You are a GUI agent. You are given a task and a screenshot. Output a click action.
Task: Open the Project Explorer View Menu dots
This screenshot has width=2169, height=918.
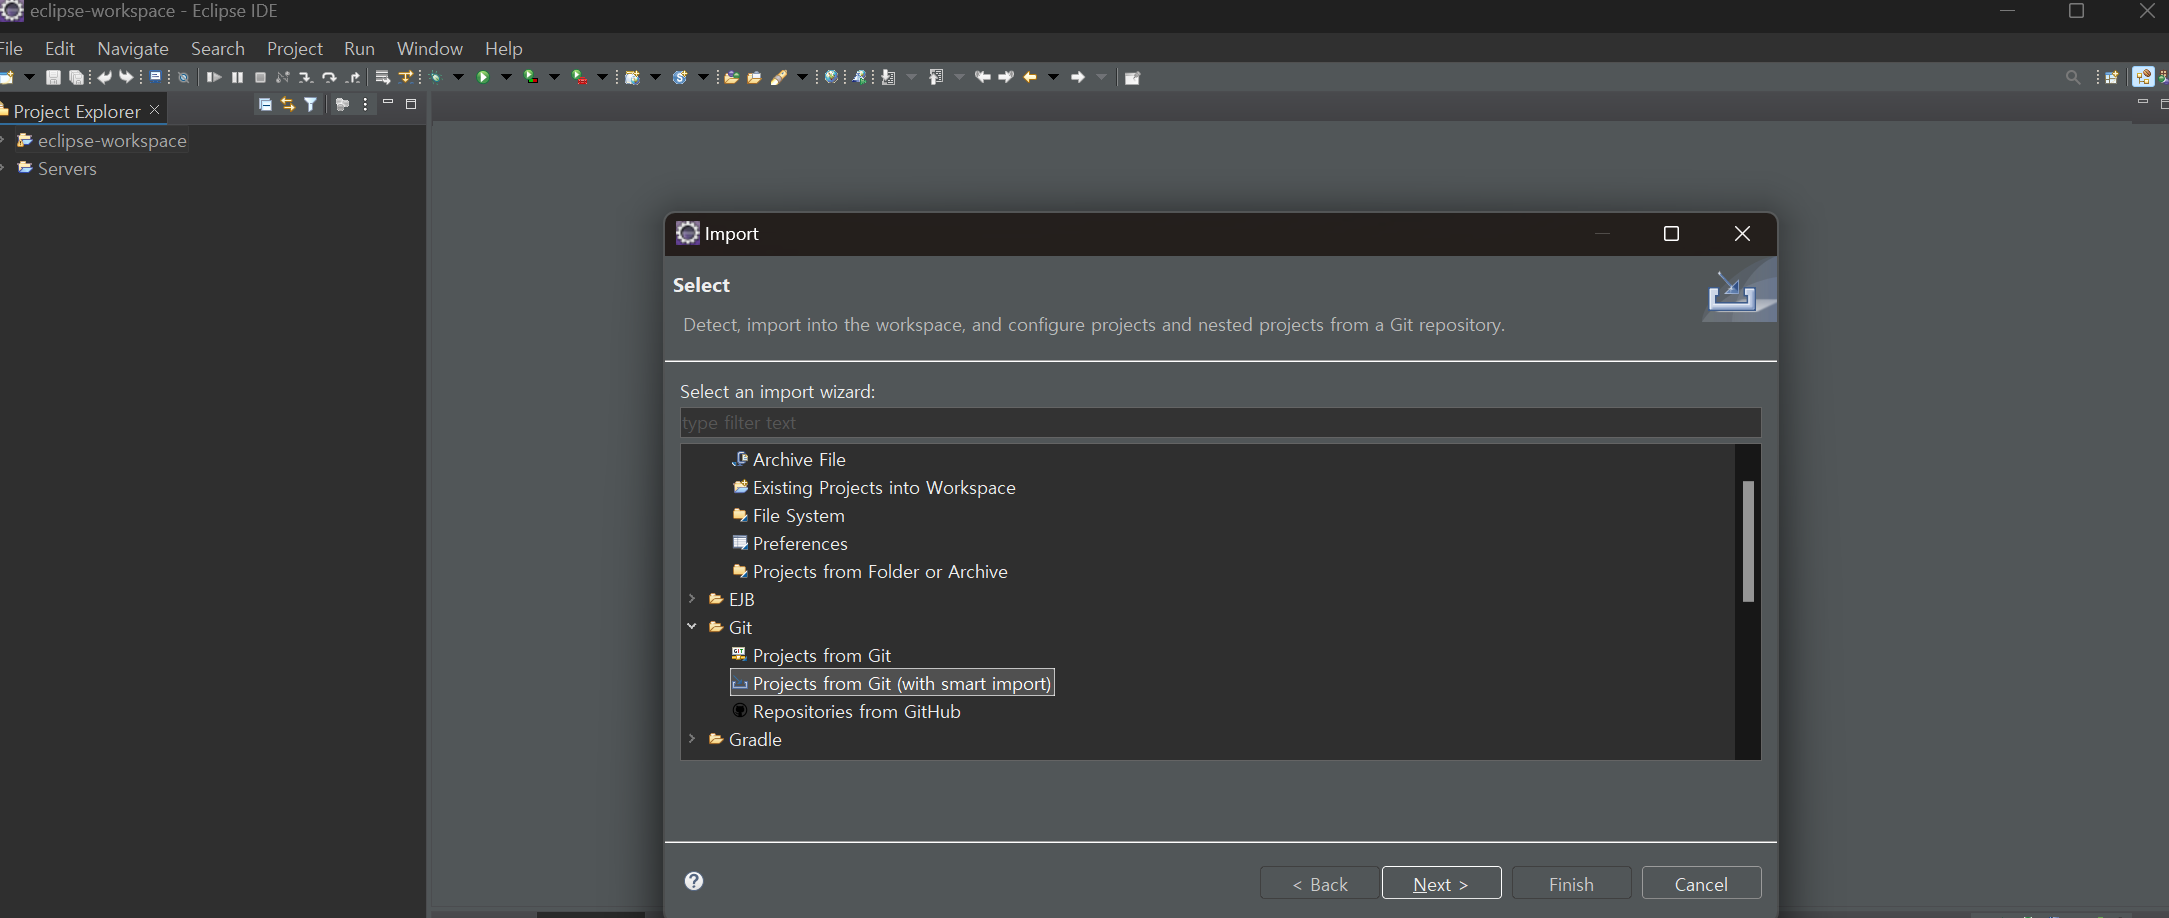[365, 104]
